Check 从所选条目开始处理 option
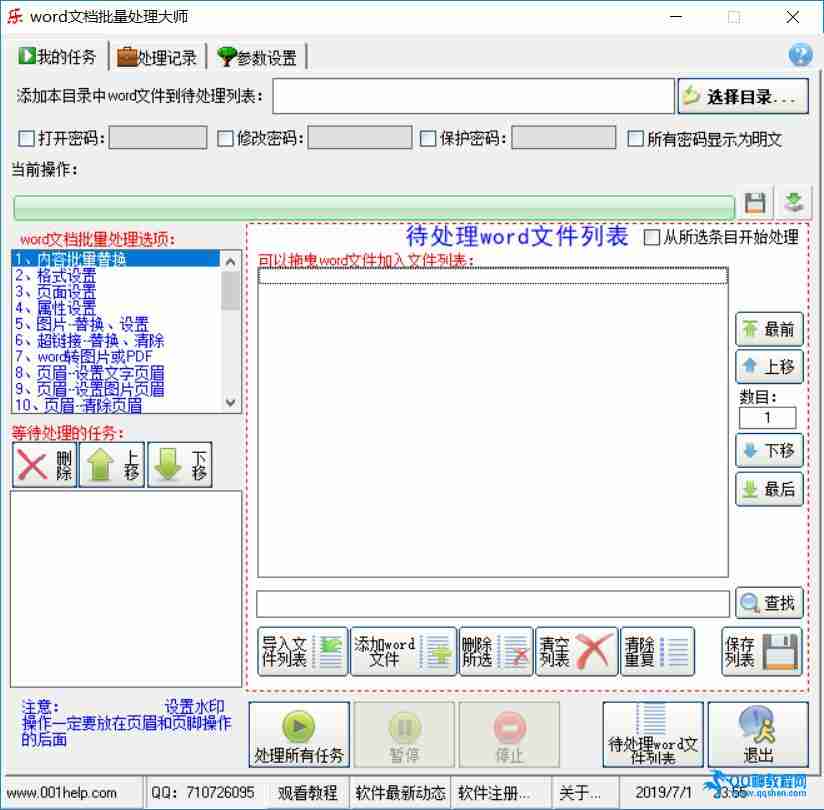This screenshot has width=824, height=810. [652, 237]
